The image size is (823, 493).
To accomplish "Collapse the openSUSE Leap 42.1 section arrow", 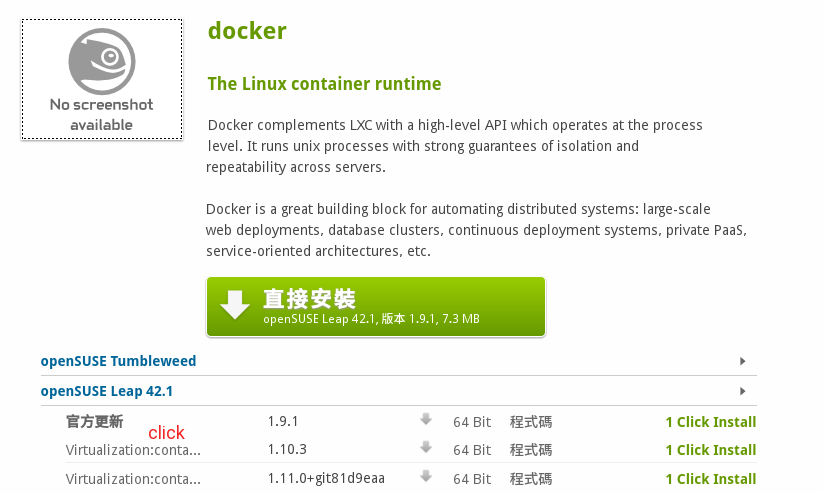I will pos(743,391).
